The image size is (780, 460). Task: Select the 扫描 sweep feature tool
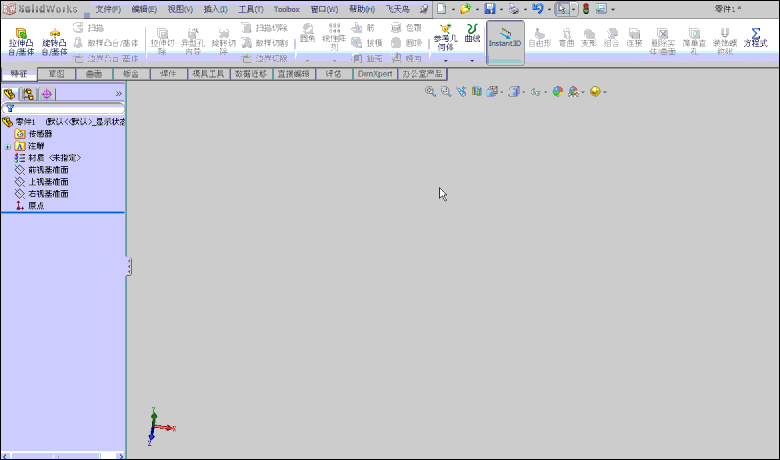pyautogui.click(x=89, y=28)
